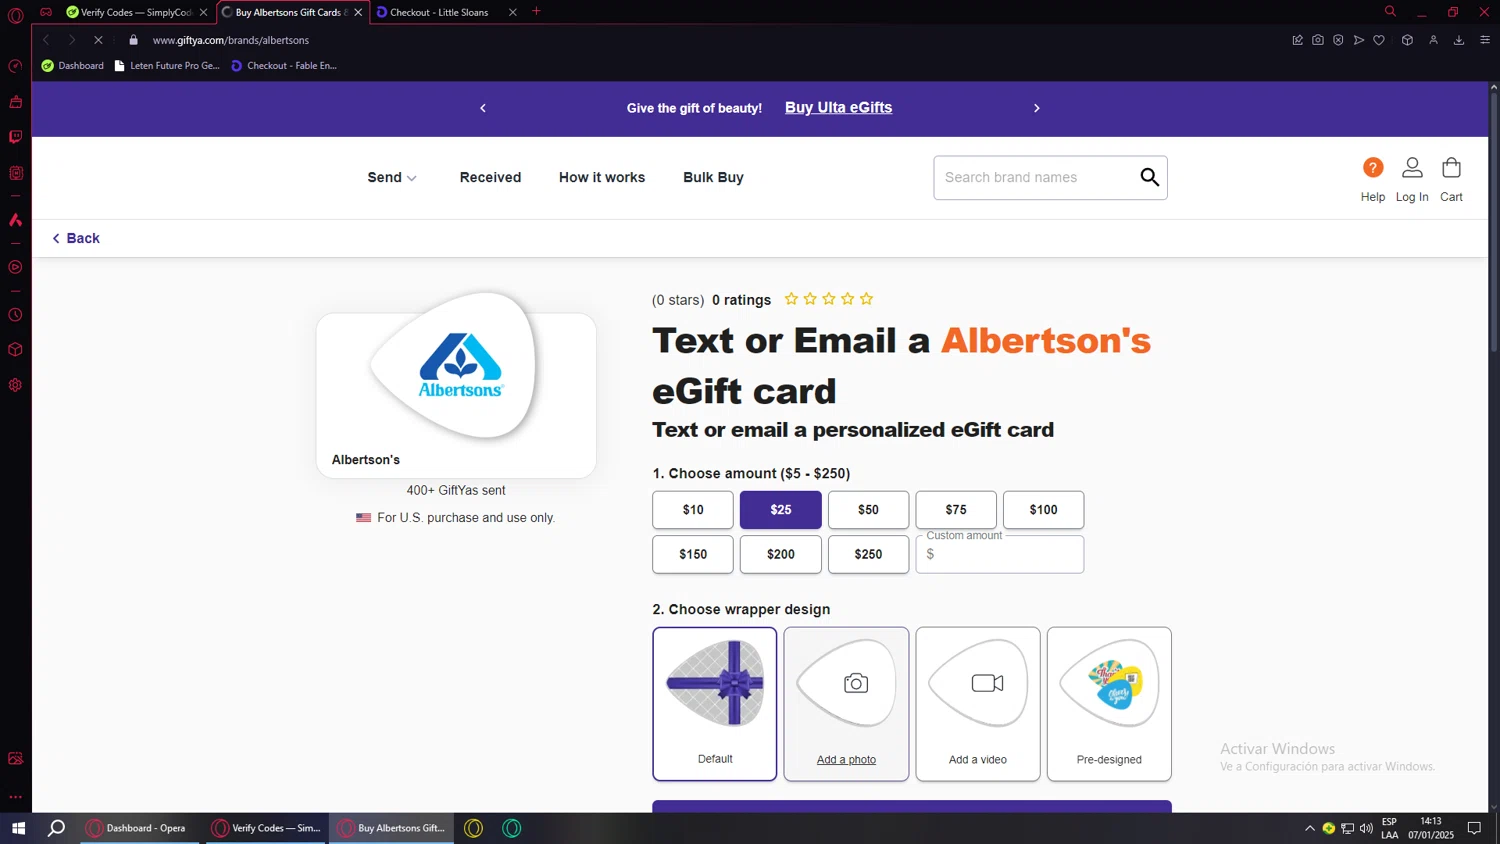Click the sidebar three-dots setup icon

point(15,797)
